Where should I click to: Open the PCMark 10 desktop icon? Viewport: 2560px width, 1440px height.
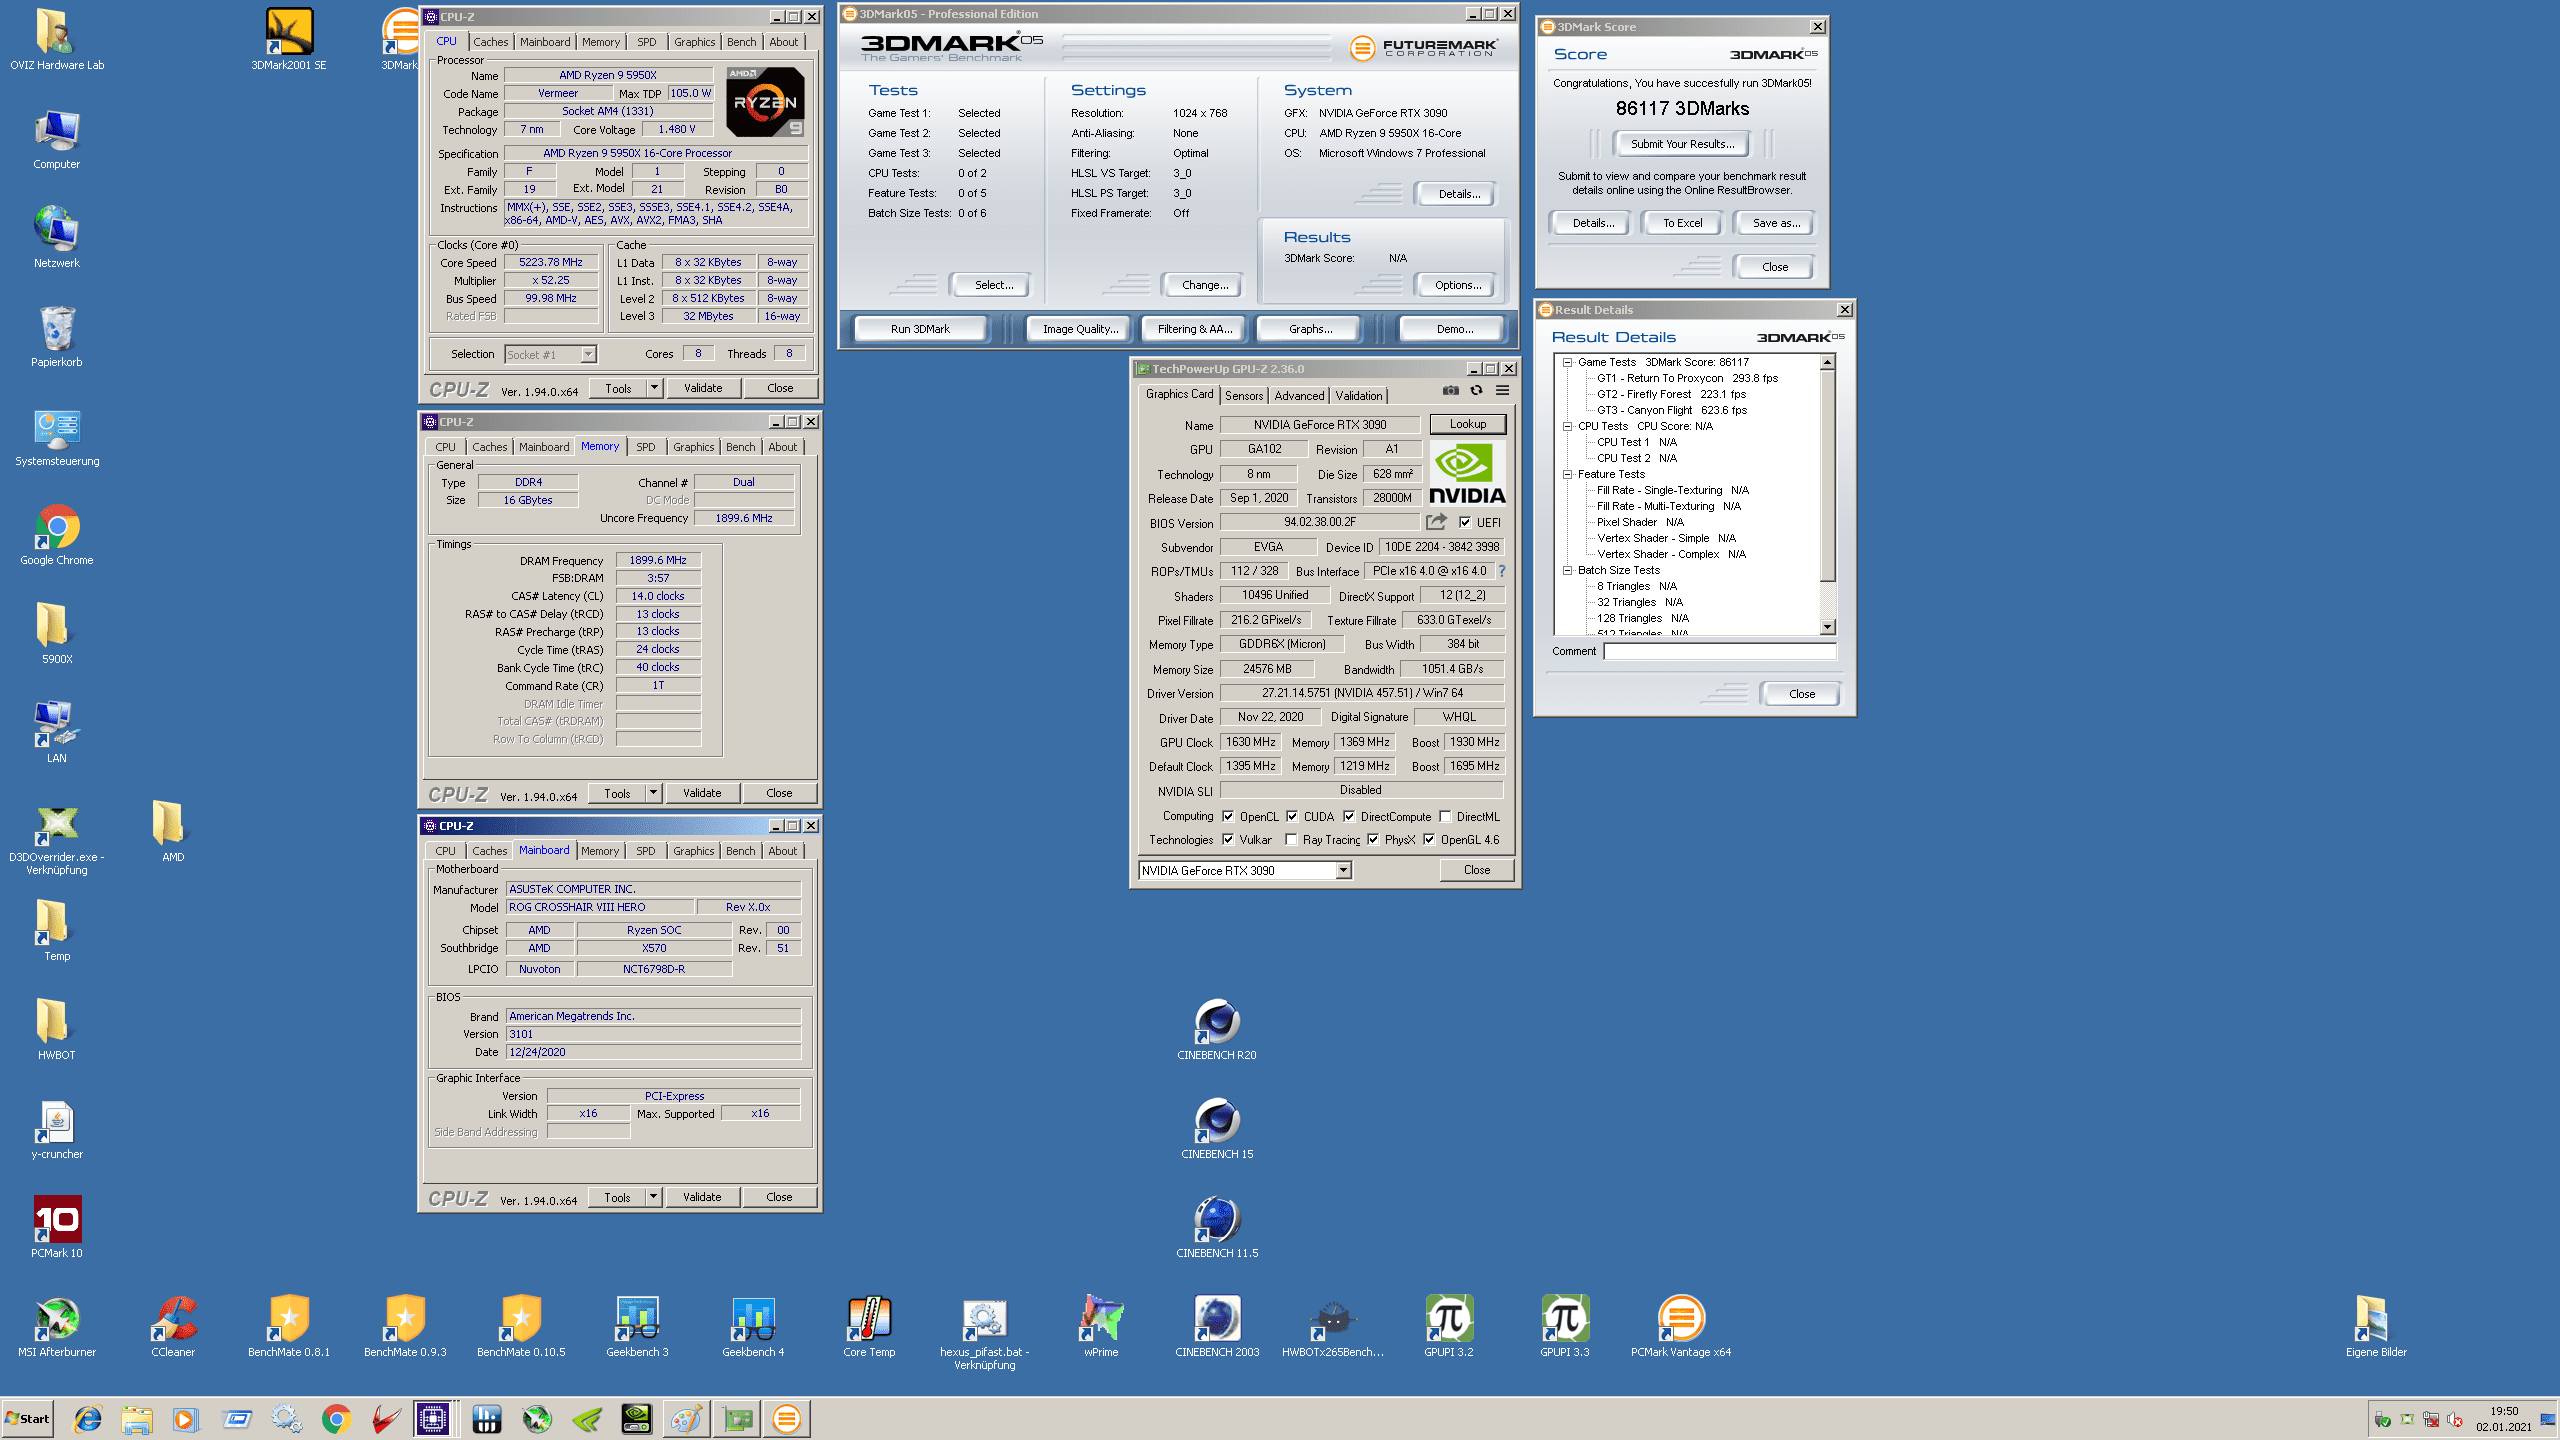[x=57, y=1228]
